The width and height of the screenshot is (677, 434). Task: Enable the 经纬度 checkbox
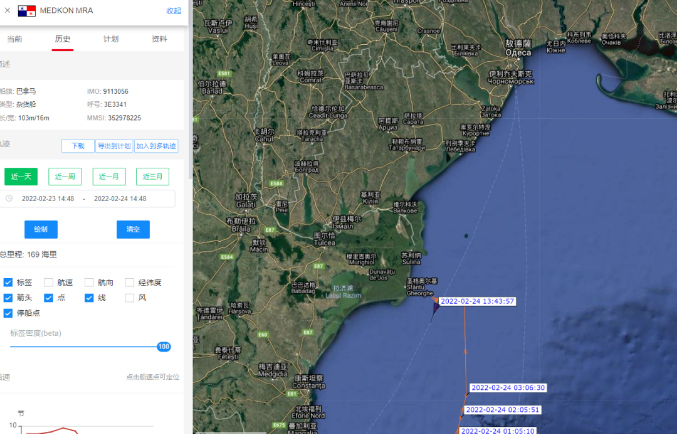[130, 283]
